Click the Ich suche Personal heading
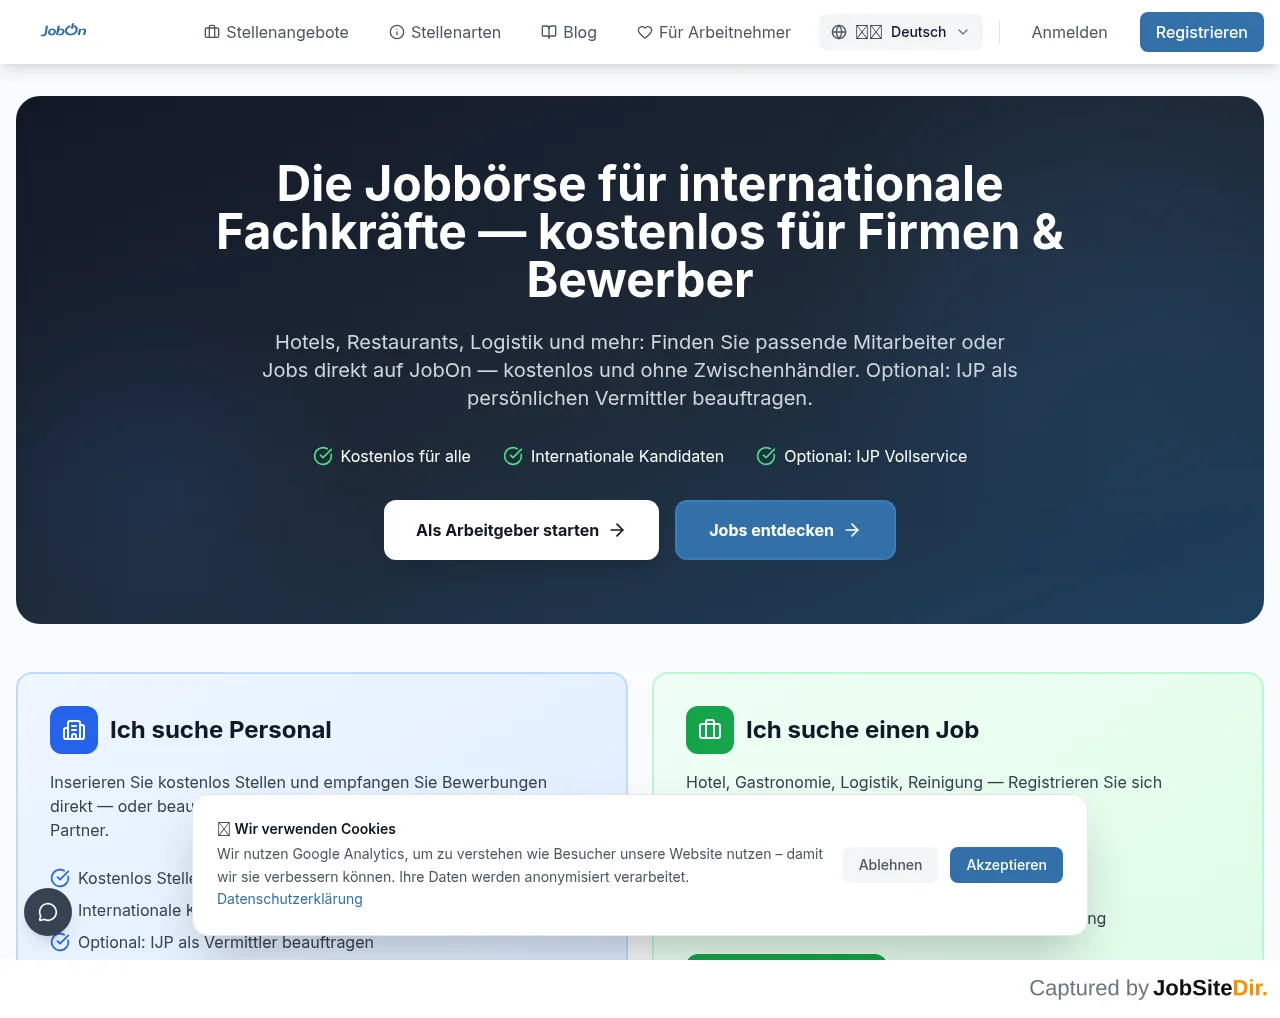This screenshot has height=1018, width=1280. [220, 730]
